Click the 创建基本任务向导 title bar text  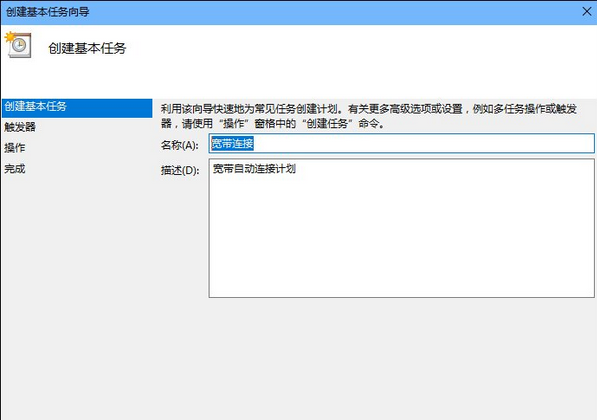[47, 12]
